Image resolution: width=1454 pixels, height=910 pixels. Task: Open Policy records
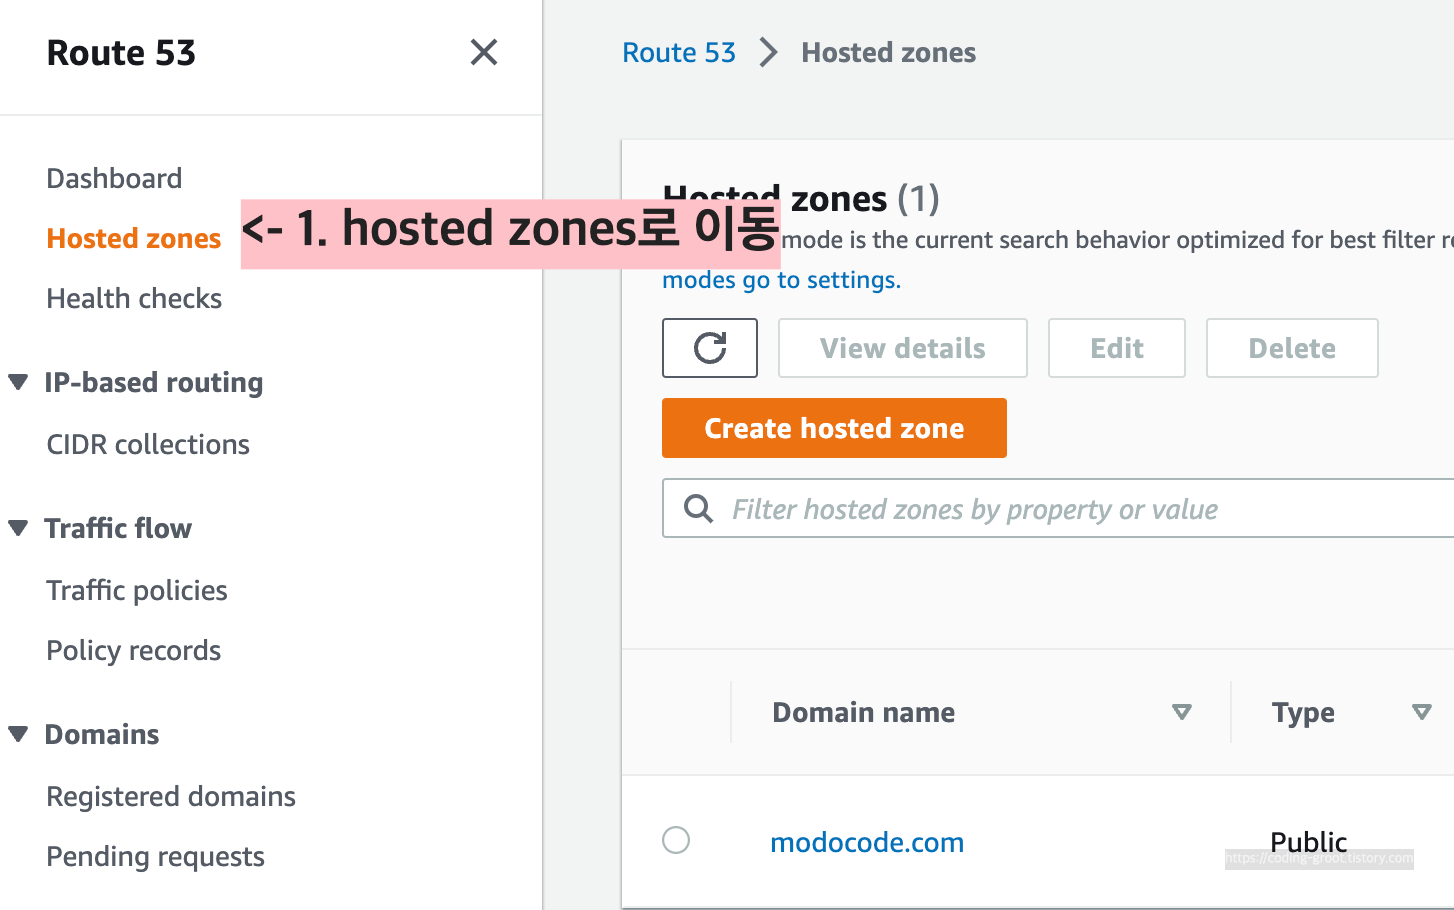133,650
